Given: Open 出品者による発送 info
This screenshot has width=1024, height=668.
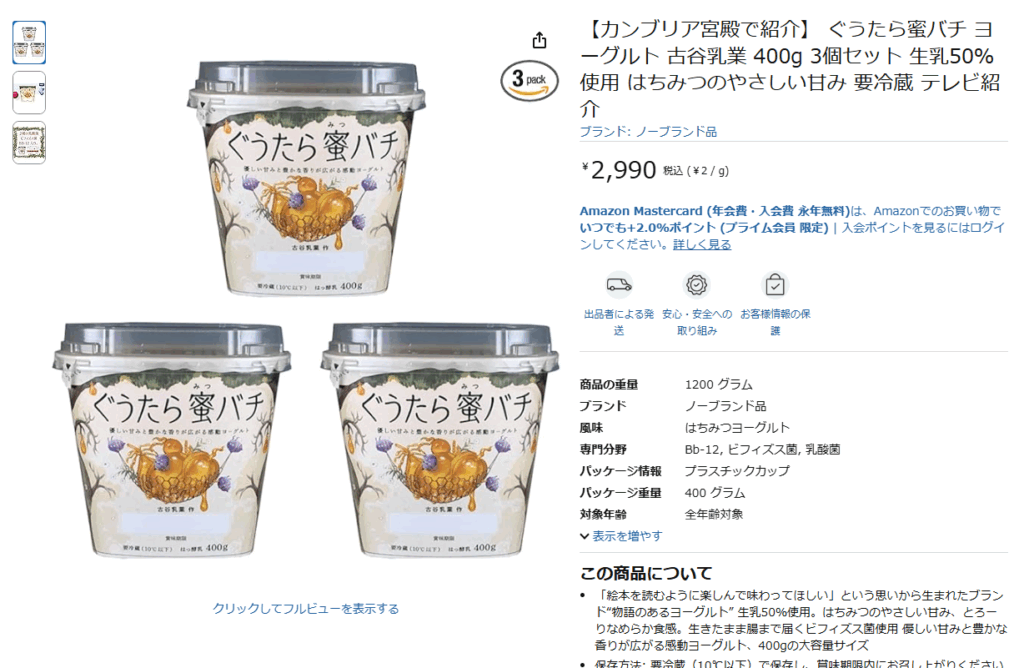Looking at the screenshot, I should pos(619,322).
